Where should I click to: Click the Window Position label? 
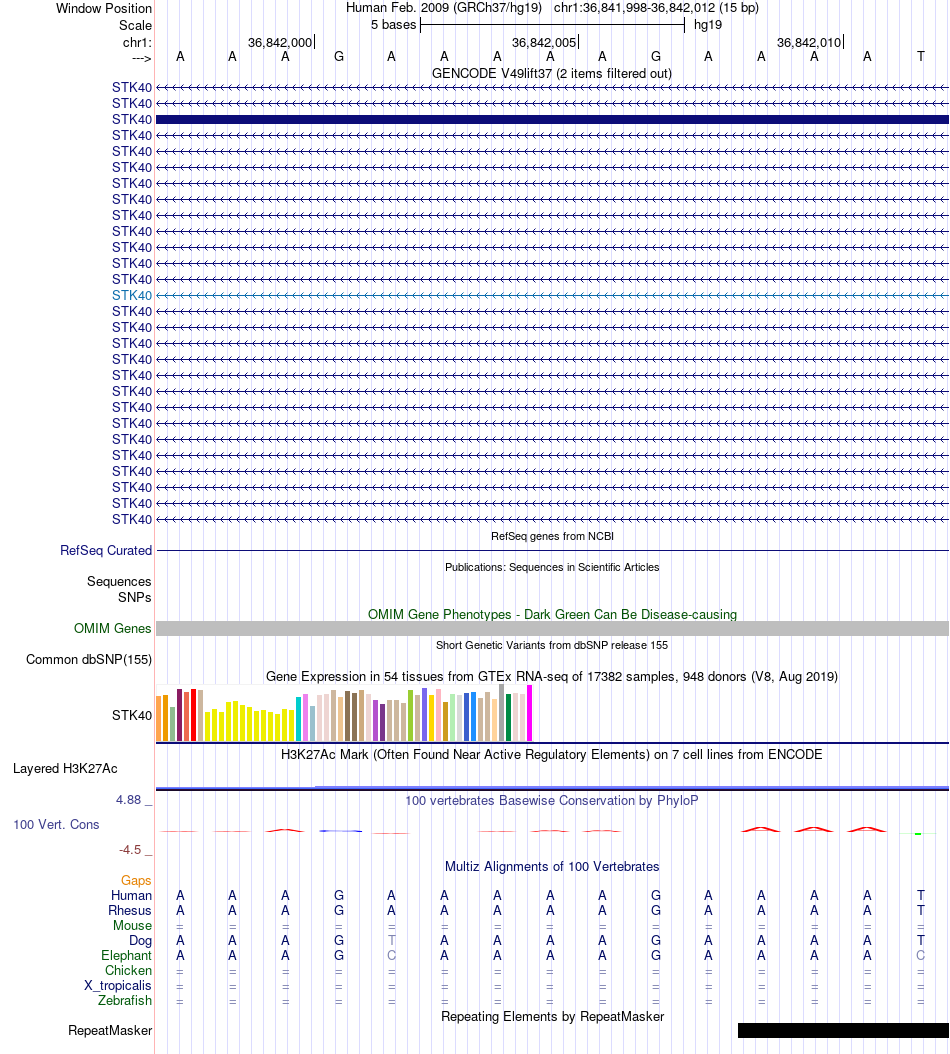click(104, 9)
